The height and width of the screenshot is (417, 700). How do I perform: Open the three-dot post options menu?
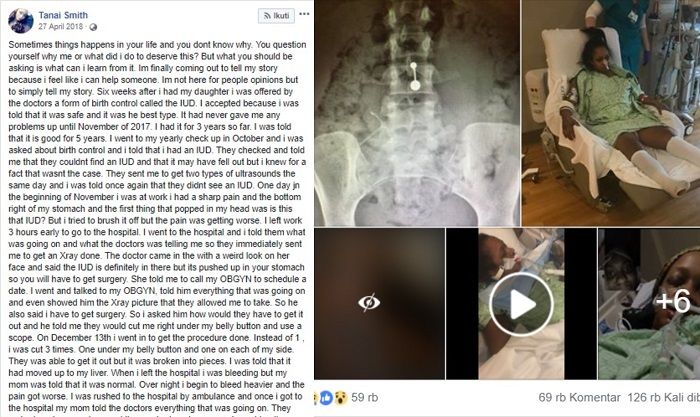[x=304, y=14]
